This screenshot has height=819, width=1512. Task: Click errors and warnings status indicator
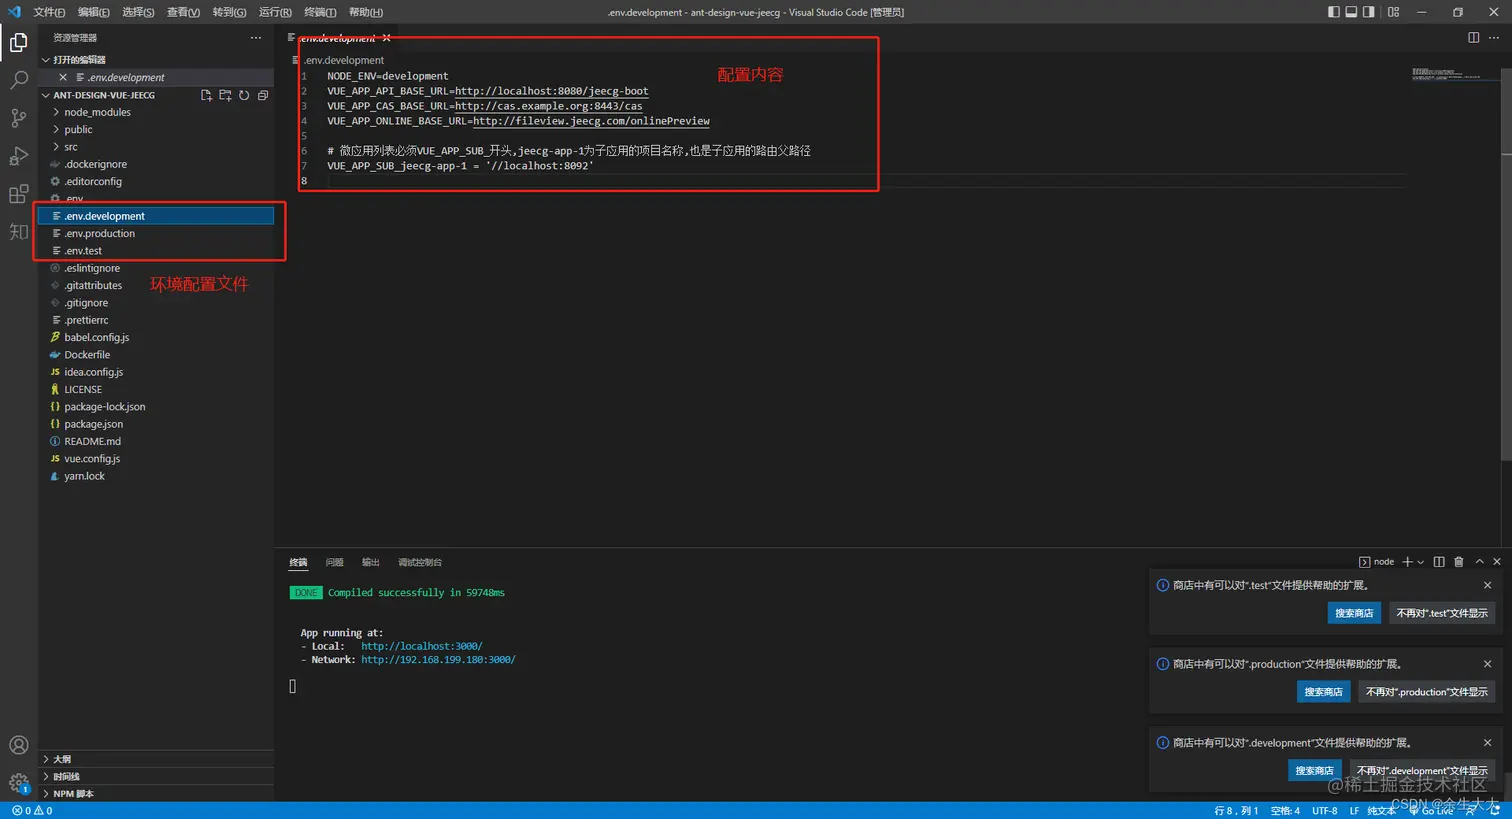click(x=32, y=811)
